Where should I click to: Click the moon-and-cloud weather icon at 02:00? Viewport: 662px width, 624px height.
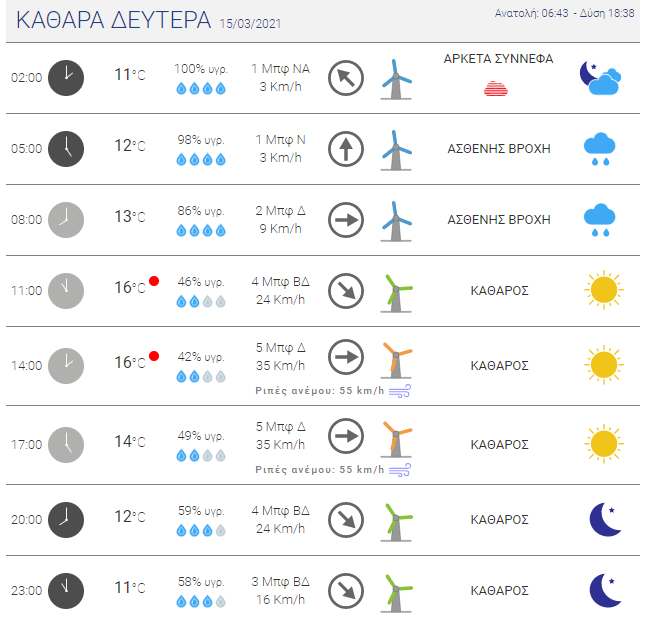(600, 78)
